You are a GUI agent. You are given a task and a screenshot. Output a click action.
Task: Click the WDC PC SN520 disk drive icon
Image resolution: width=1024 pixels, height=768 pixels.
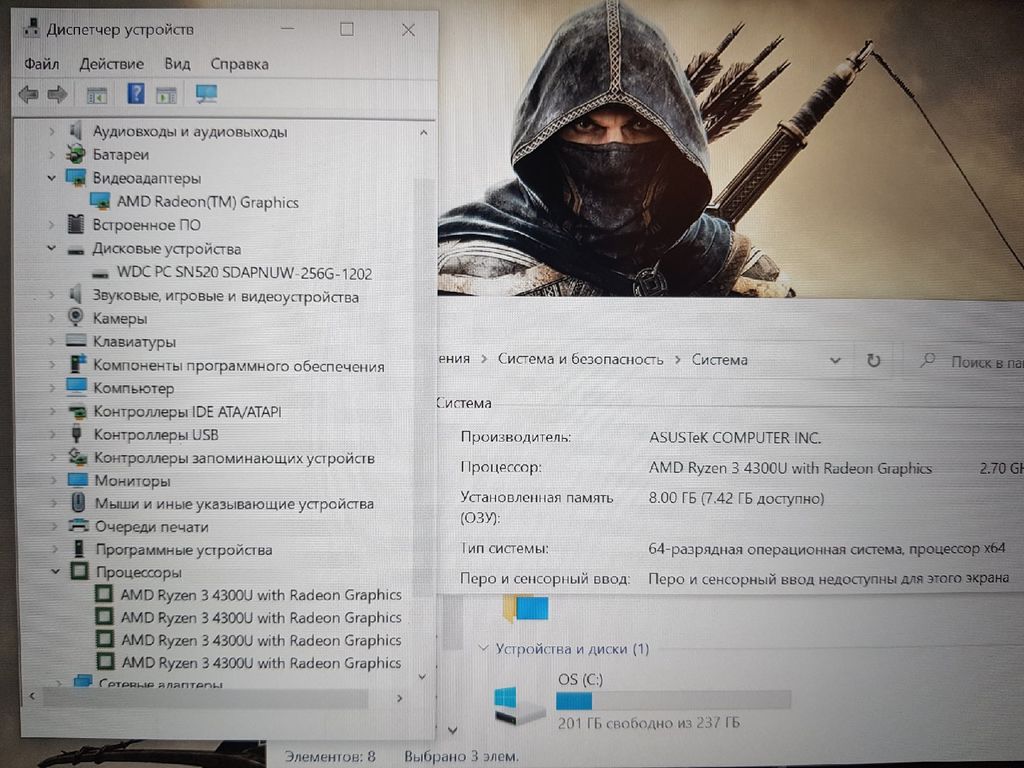click(100, 273)
